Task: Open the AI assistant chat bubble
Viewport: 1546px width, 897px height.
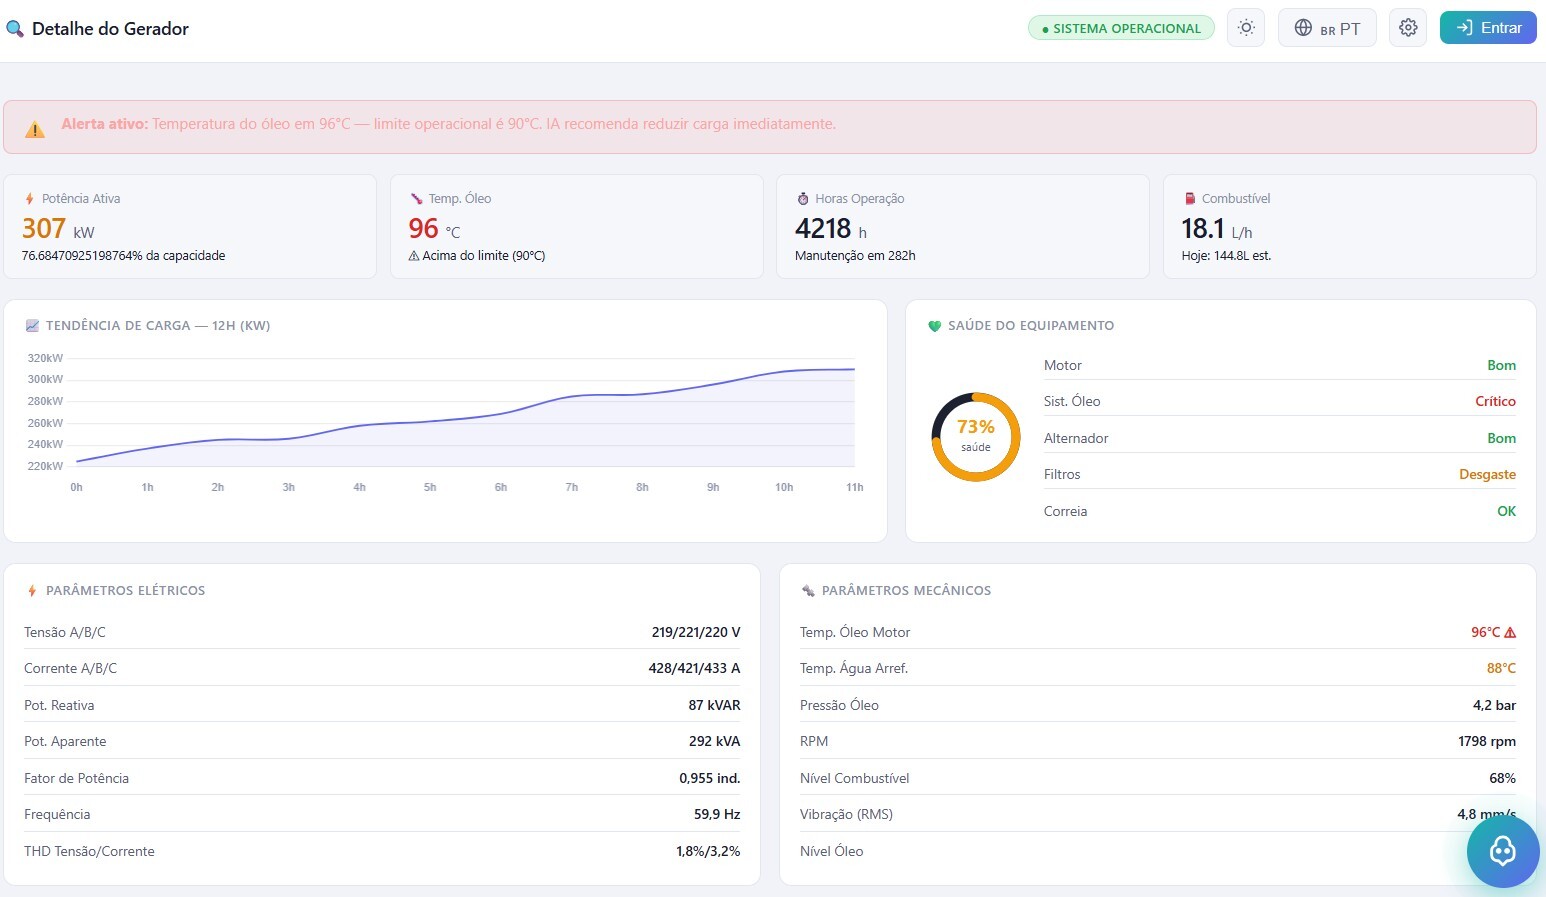Action: tap(1503, 851)
